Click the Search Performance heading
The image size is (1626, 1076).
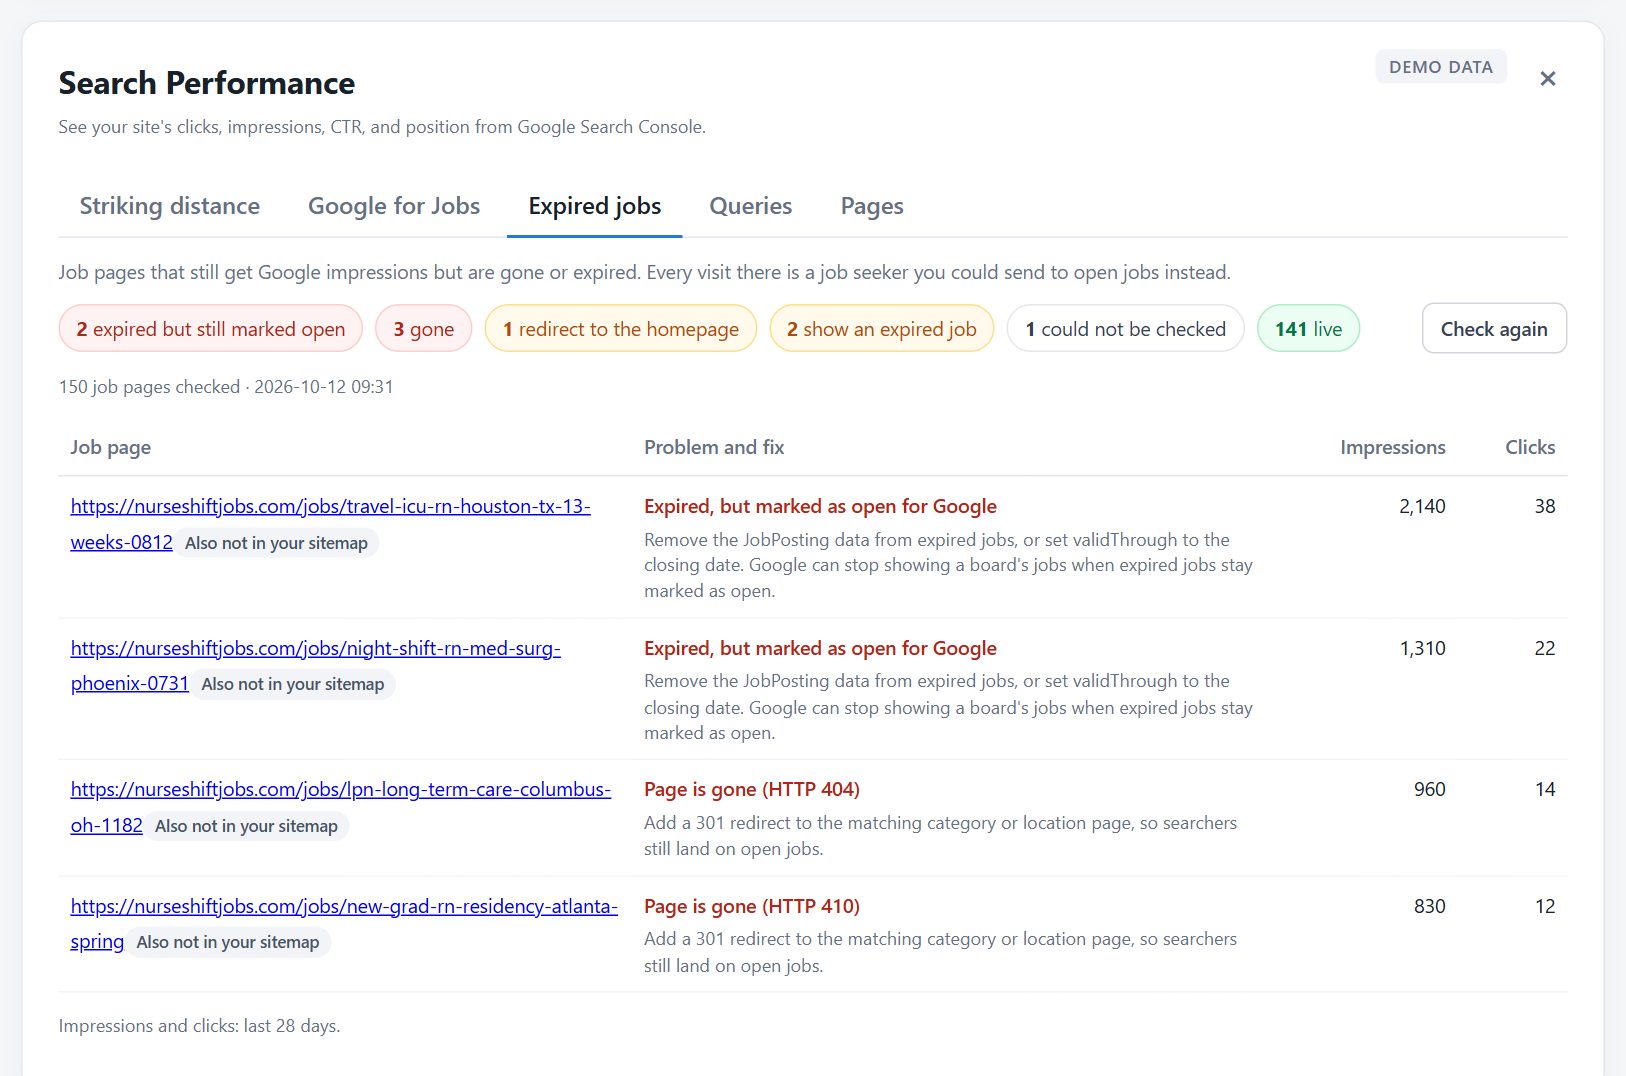[x=206, y=83]
